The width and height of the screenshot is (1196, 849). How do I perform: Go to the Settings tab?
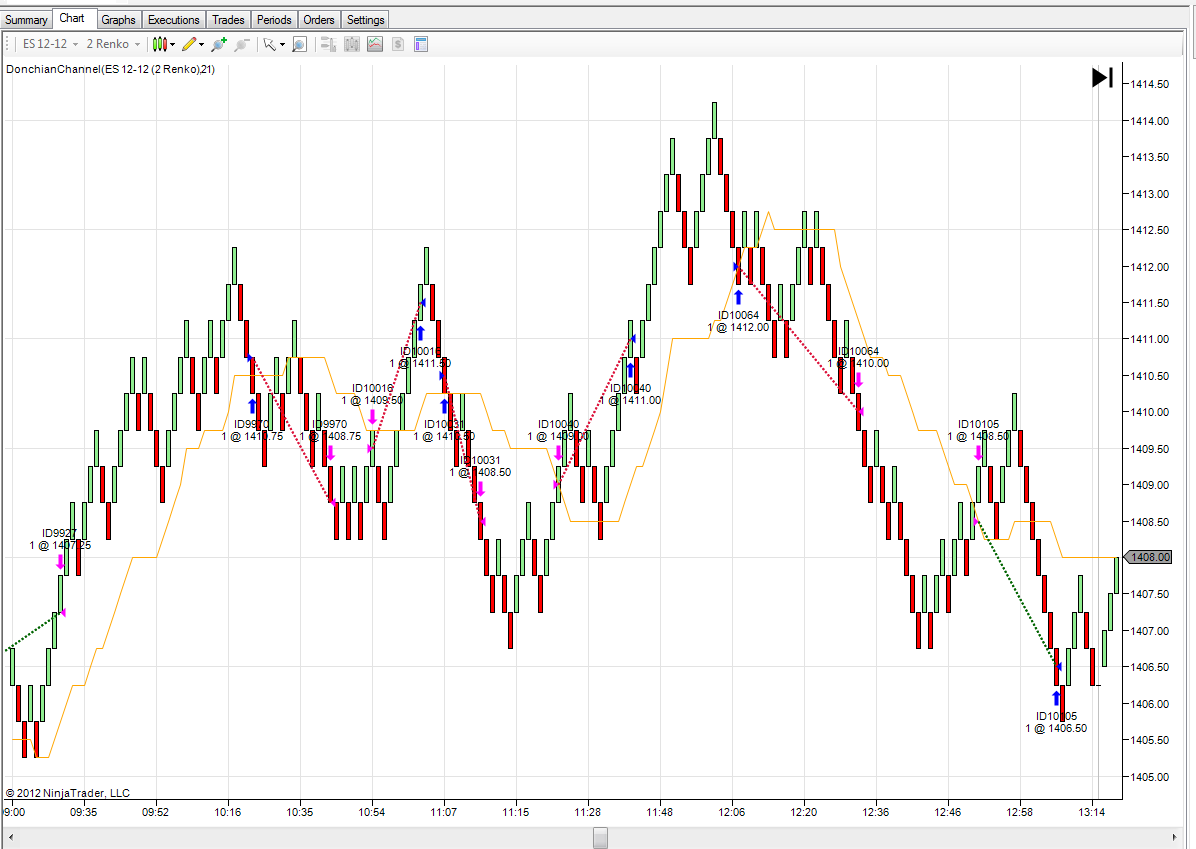tap(365, 20)
